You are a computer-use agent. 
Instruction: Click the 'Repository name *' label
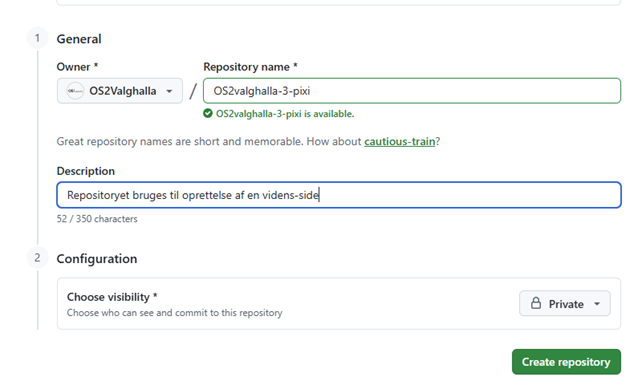coord(250,67)
